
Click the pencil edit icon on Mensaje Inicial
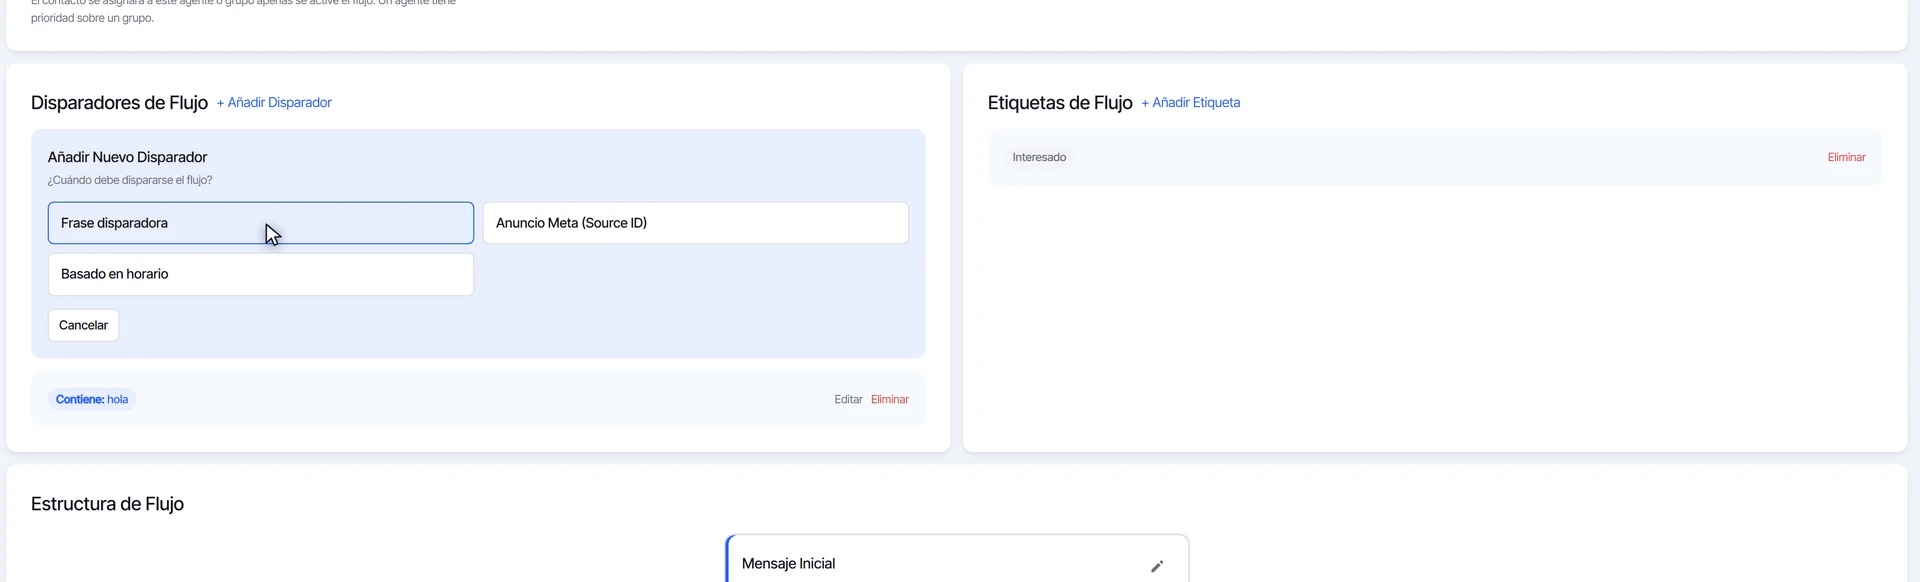point(1157,566)
